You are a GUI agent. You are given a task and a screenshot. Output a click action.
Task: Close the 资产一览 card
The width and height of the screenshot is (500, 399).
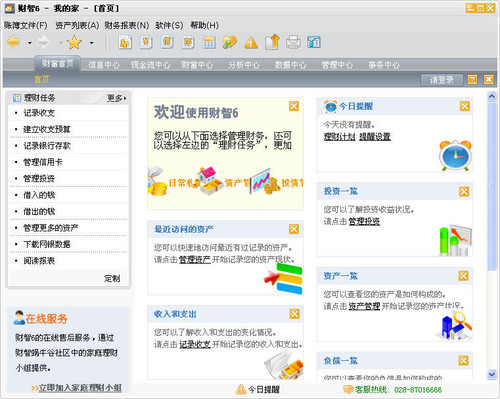[x=463, y=276]
